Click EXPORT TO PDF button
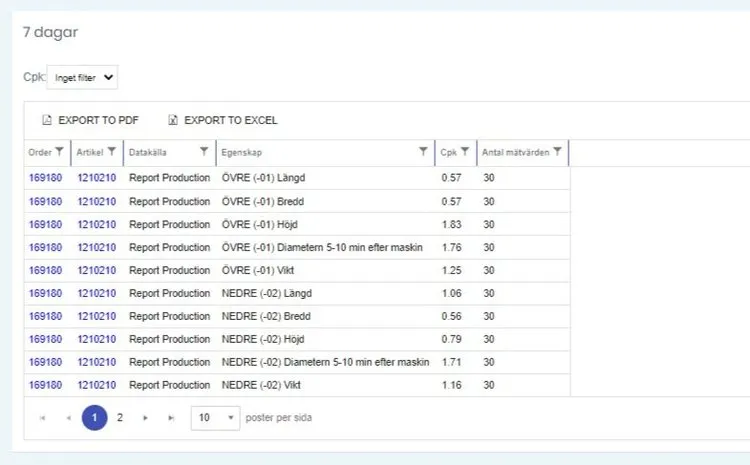 pyautogui.click(x=90, y=120)
